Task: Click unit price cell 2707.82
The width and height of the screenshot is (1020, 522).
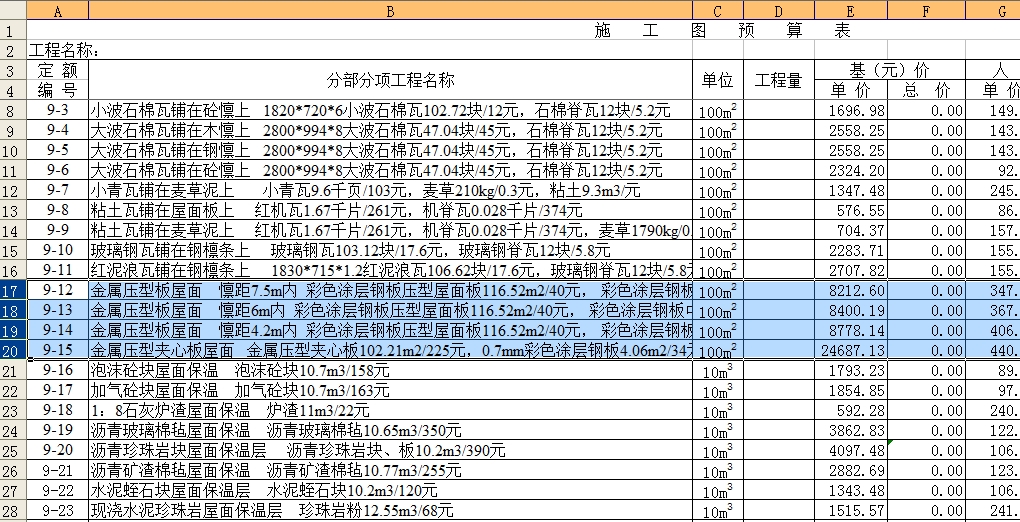Action: click(851, 270)
